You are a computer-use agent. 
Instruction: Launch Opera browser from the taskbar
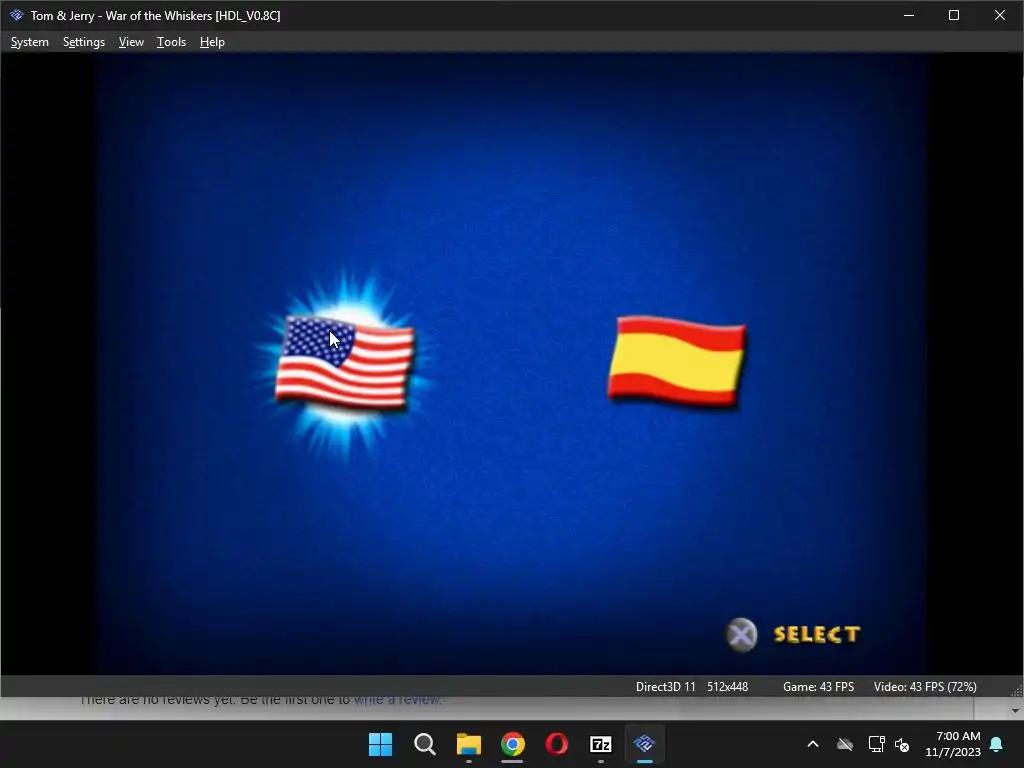click(556, 744)
